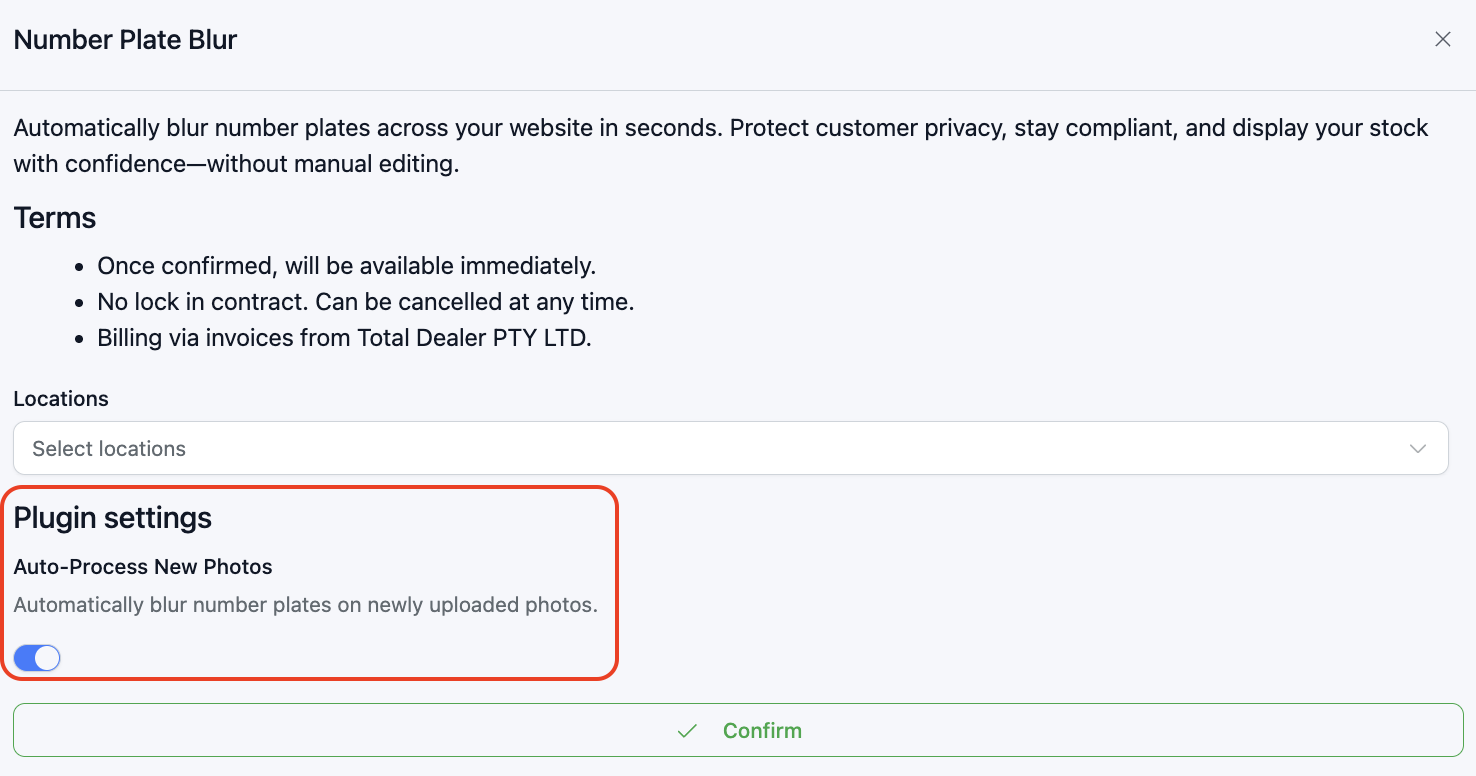Click the 'Locations' field label
This screenshot has width=1476, height=776.
point(61,399)
